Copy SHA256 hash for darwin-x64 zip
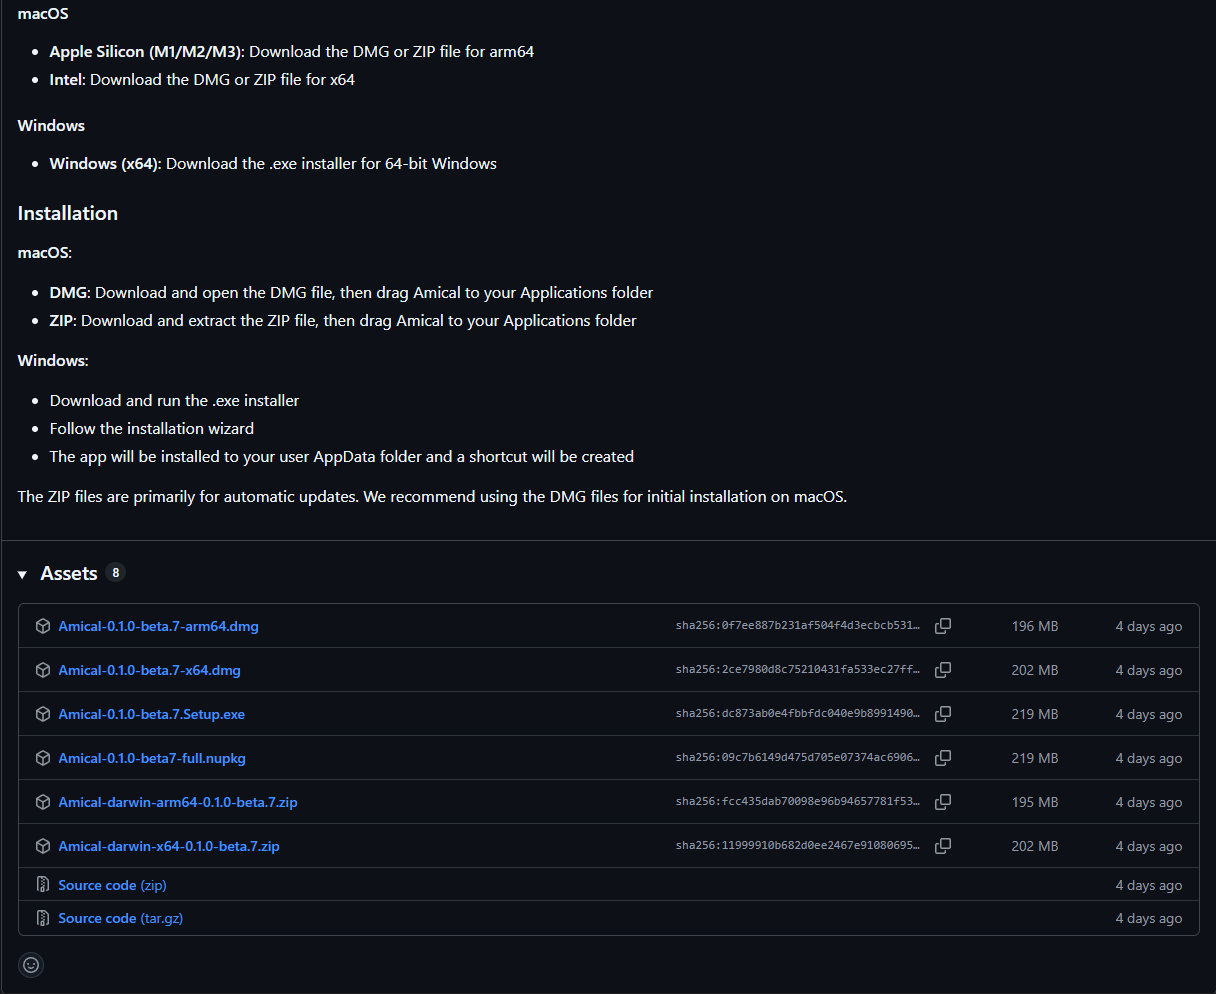This screenshot has width=1216, height=994. pyautogui.click(x=942, y=846)
